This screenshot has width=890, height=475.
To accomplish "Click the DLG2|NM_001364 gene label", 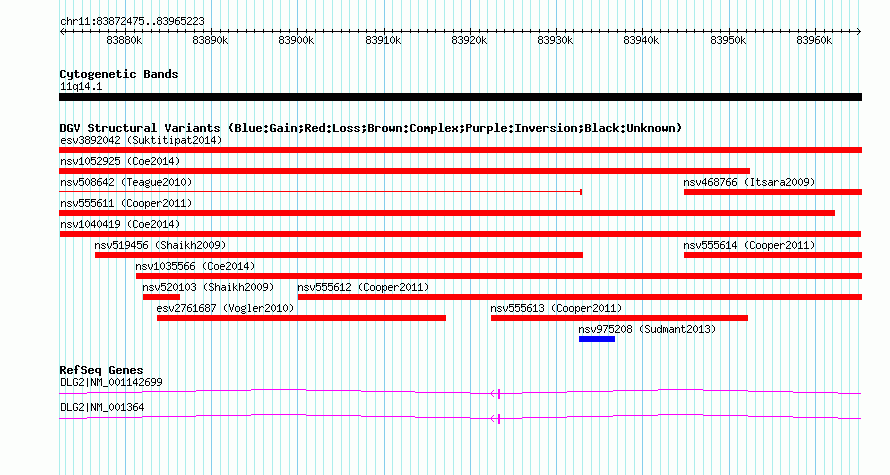I will 102,407.
